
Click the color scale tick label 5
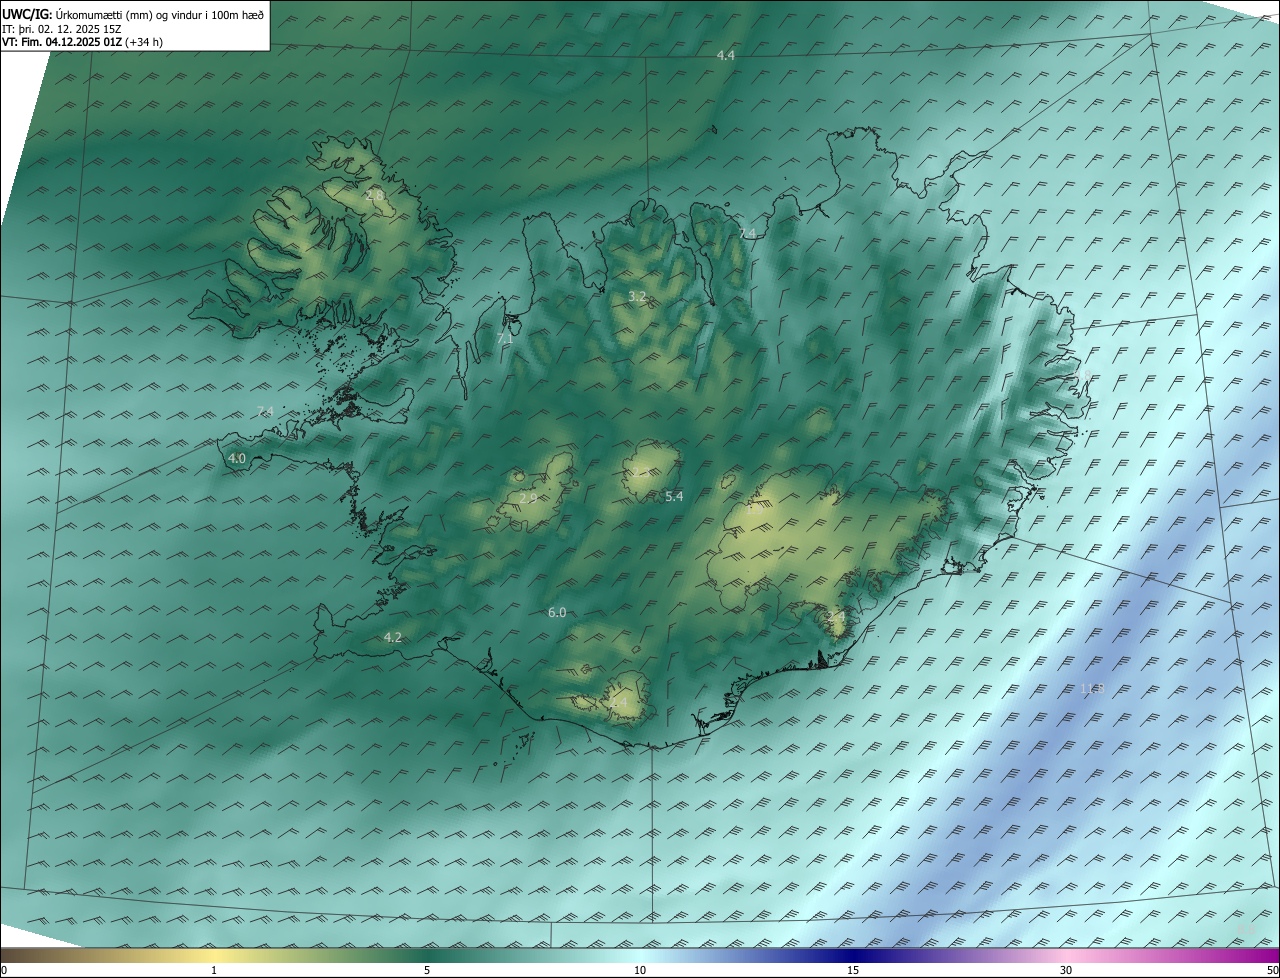coord(427,971)
